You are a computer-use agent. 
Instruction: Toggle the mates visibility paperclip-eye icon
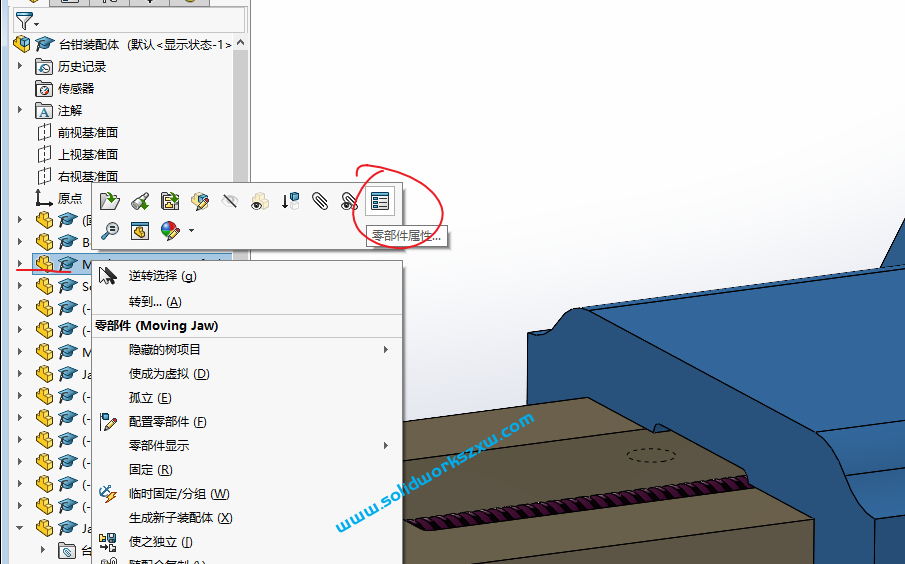point(348,201)
